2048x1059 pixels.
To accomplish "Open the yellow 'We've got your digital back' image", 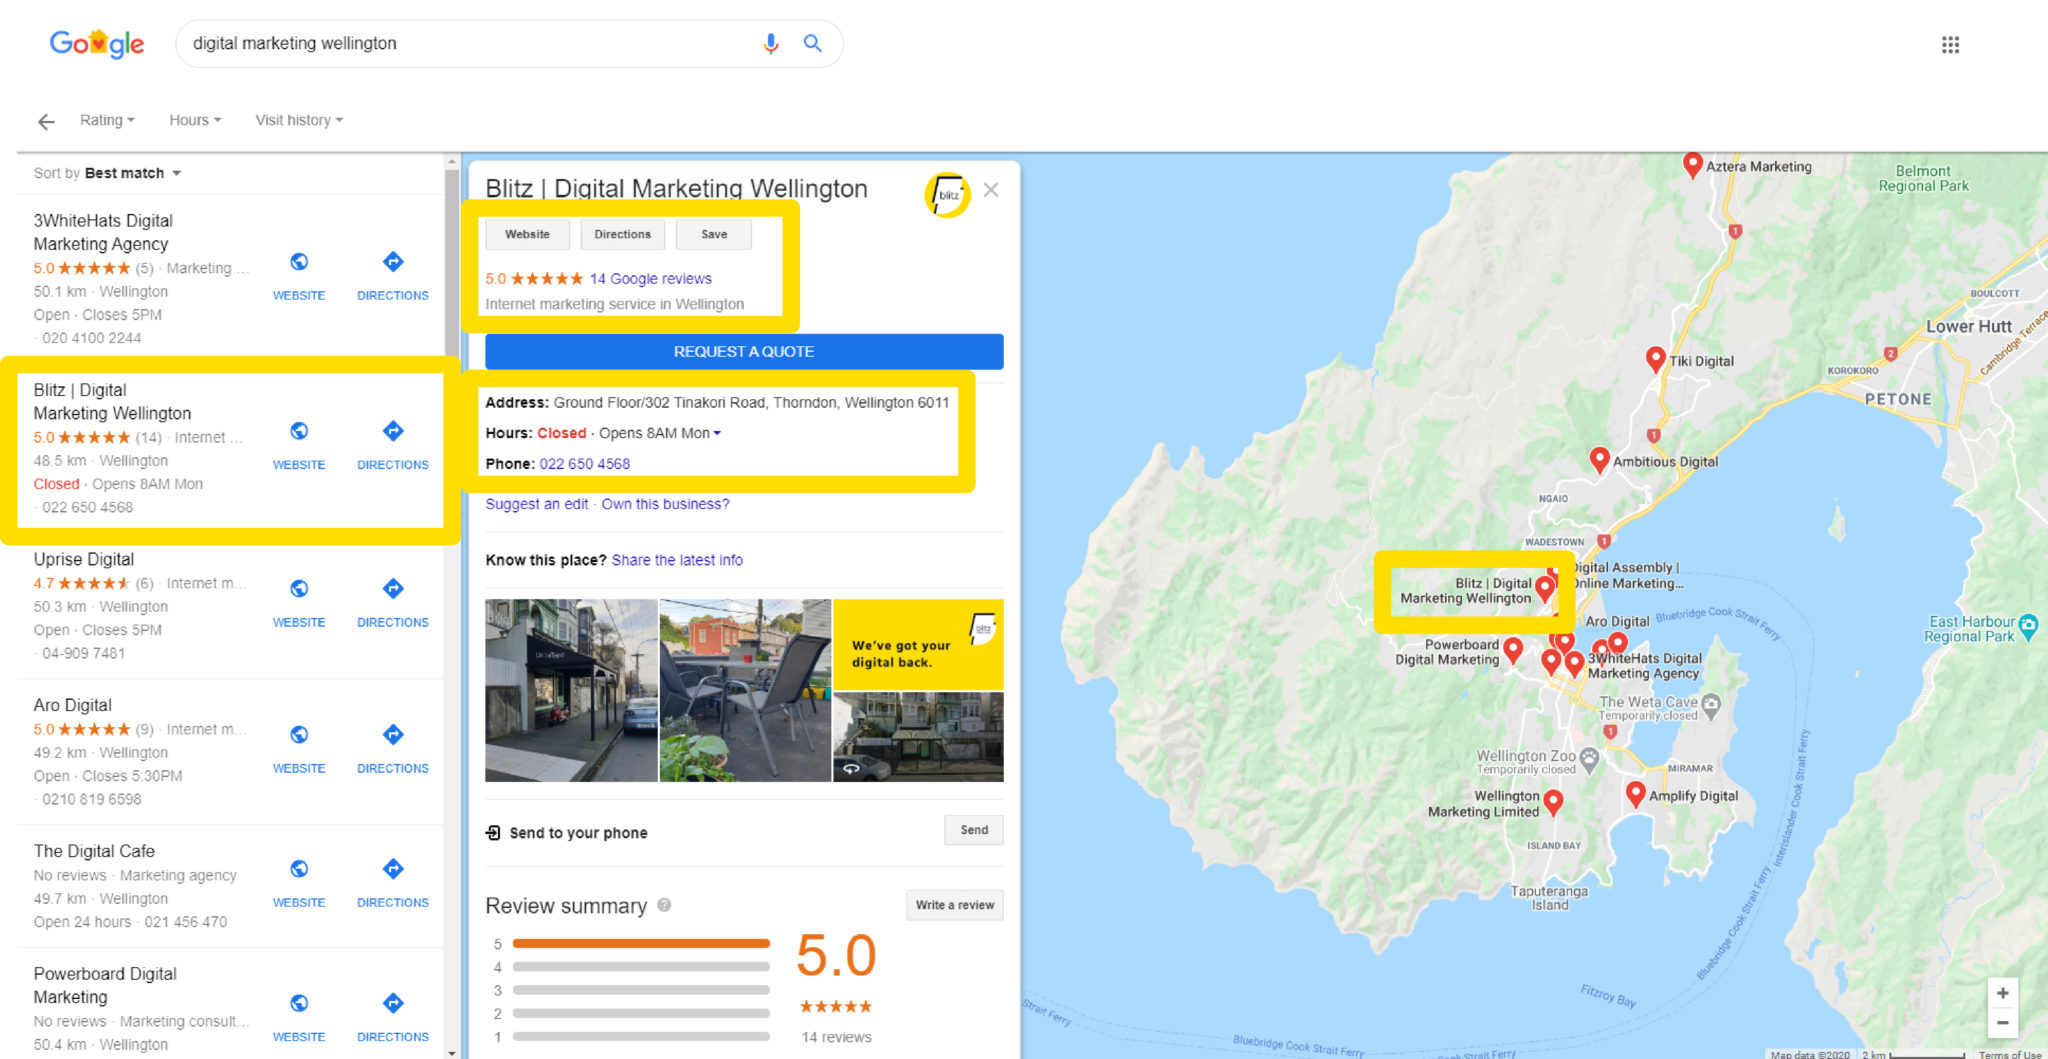I will [918, 645].
